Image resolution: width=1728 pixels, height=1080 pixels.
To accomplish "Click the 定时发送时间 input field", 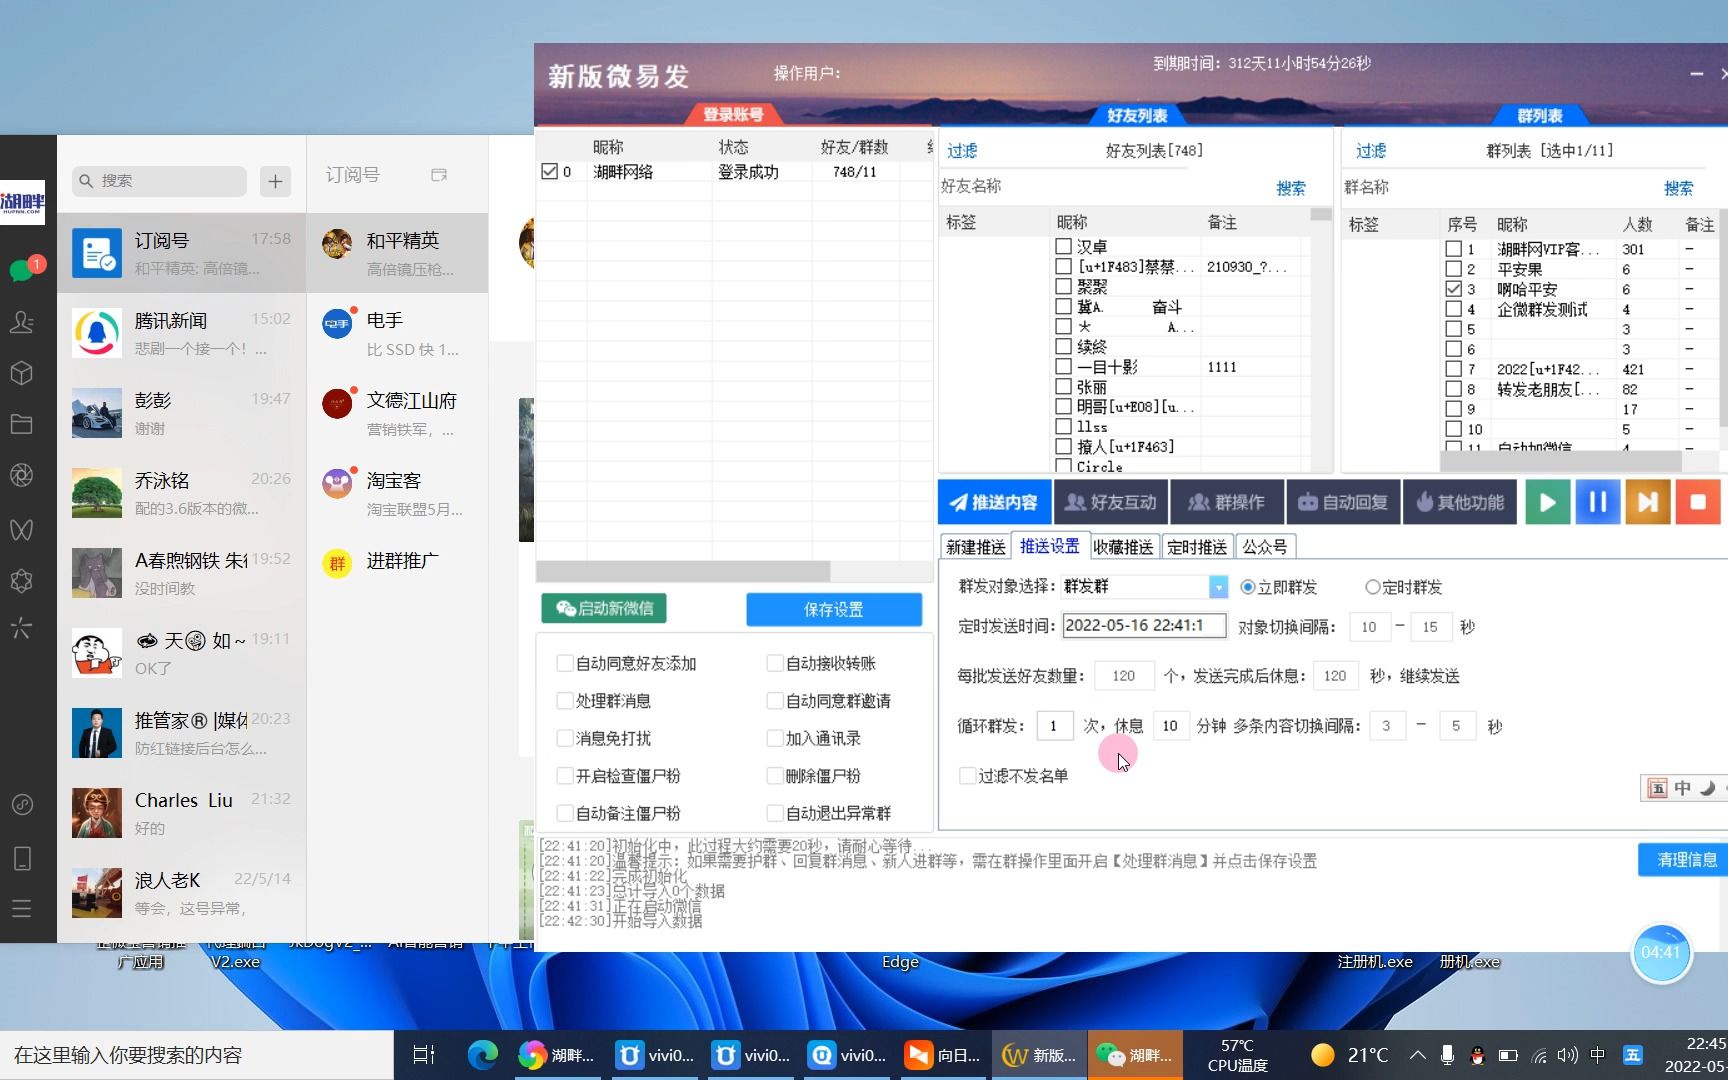I will pyautogui.click(x=1144, y=626).
